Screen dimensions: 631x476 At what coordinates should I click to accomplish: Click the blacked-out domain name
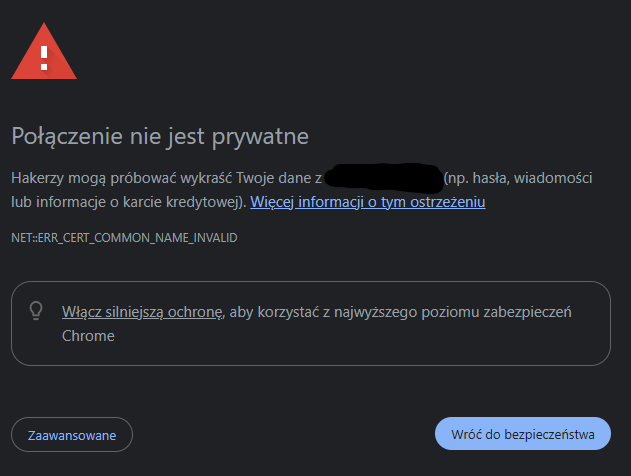coord(384,178)
